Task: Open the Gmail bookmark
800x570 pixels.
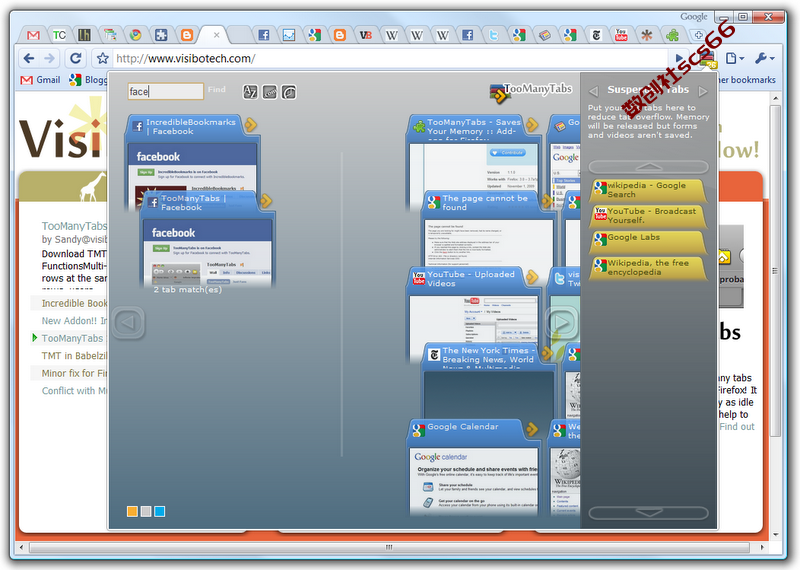Action: pyautogui.click(x=40, y=80)
